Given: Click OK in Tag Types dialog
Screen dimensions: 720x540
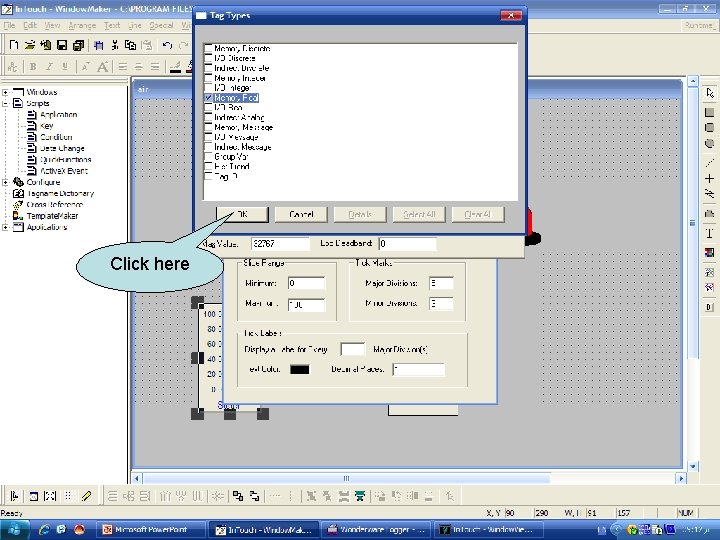Looking at the screenshot, I should click(x=242, y=214).
